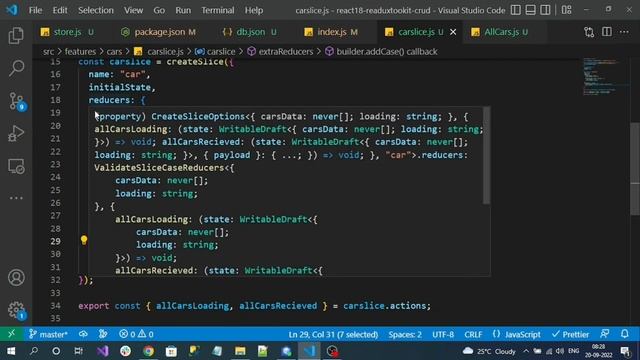Open the Run menu
The width and height of the screenshot is (640, 360).
[x=183, y=10]
